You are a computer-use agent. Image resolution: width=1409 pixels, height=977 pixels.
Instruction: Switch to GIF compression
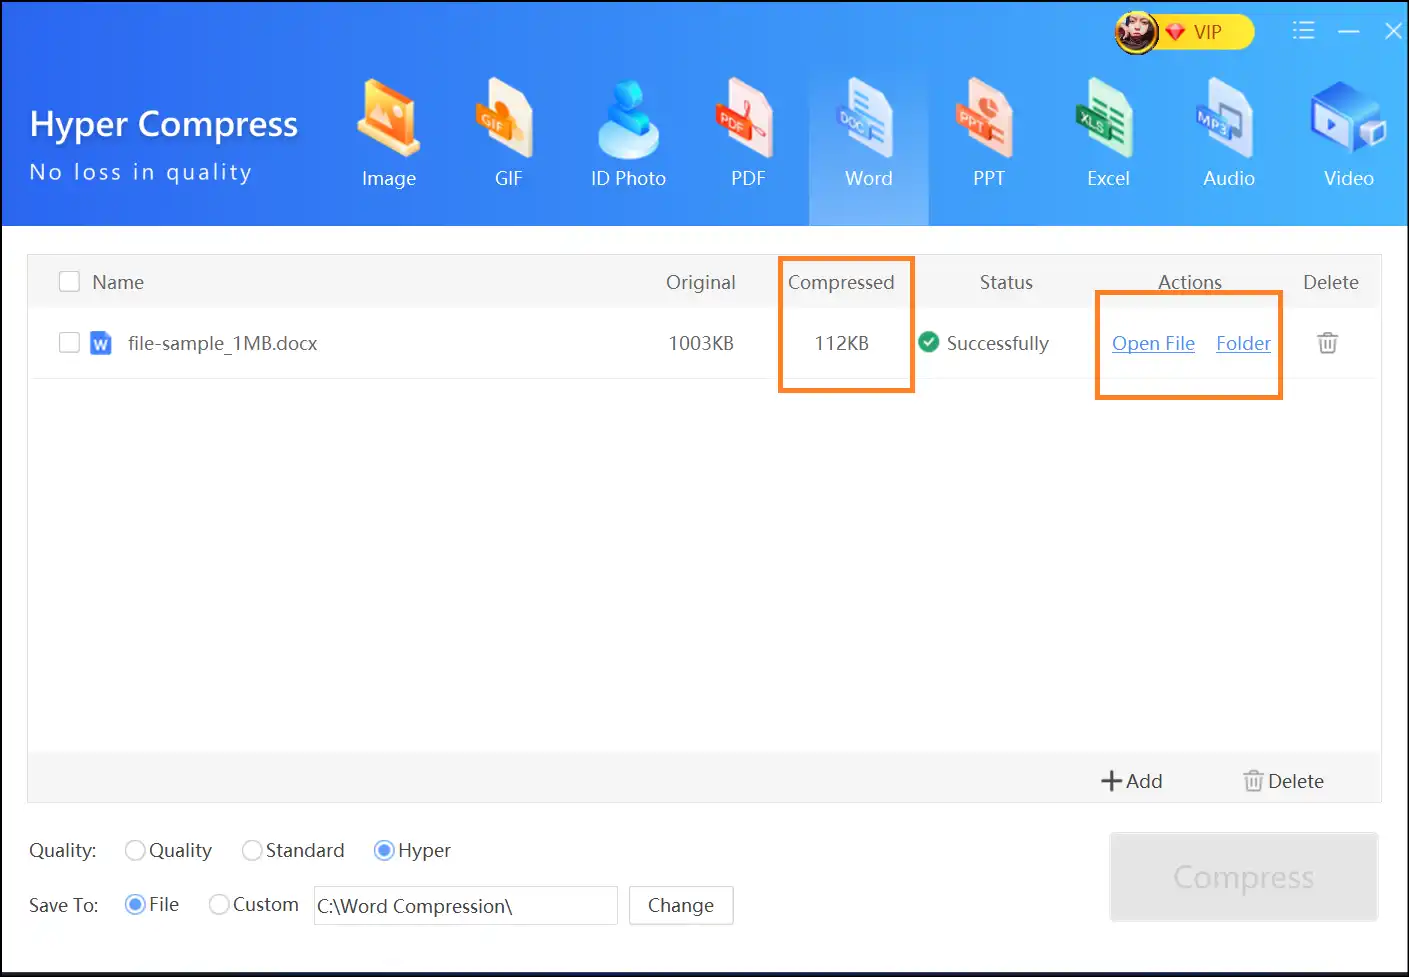coord(508,134)
